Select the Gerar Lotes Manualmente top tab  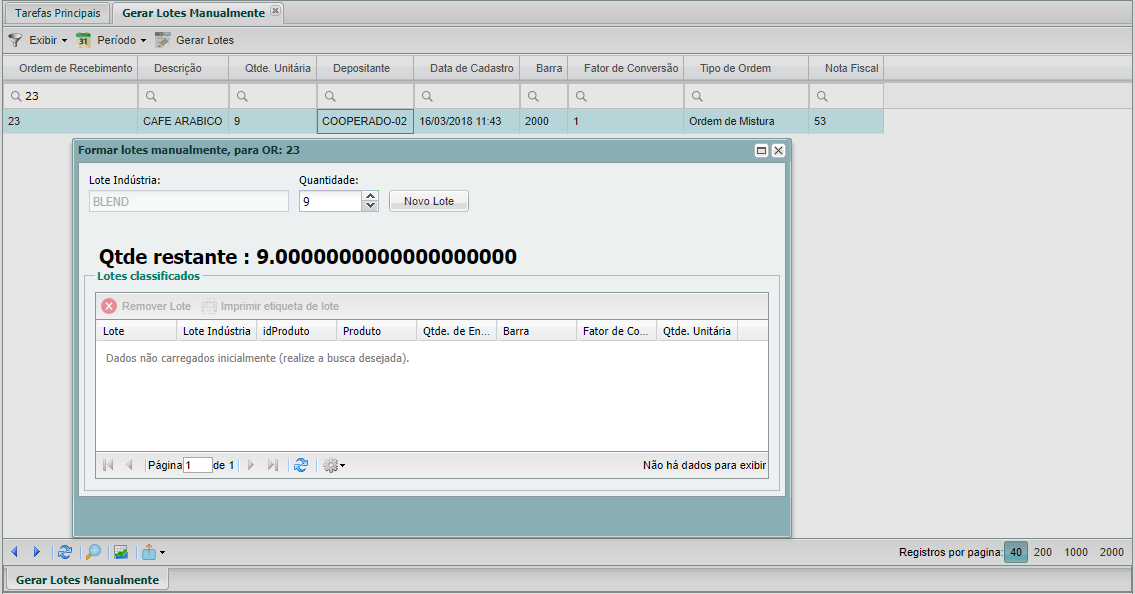pos(193,13)
